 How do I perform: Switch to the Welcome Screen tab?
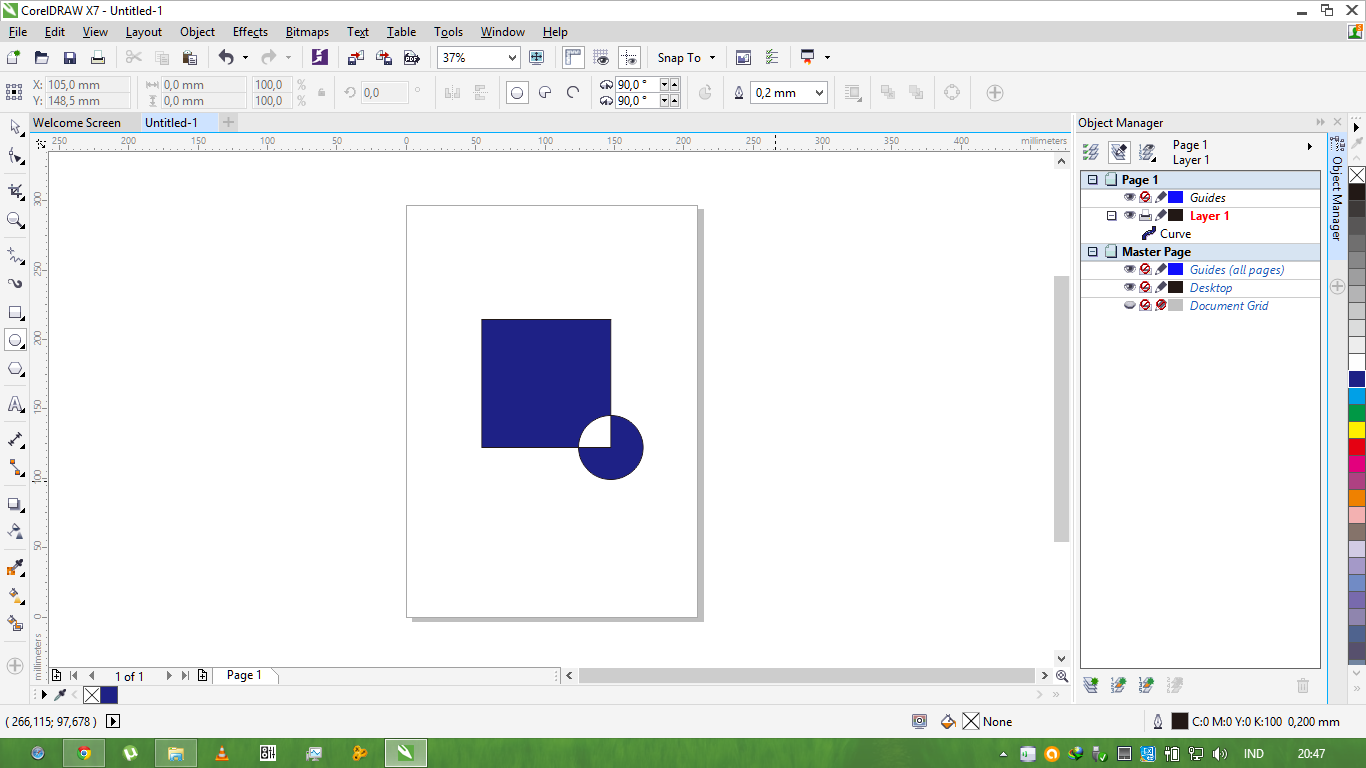click(x=75, y=122)
